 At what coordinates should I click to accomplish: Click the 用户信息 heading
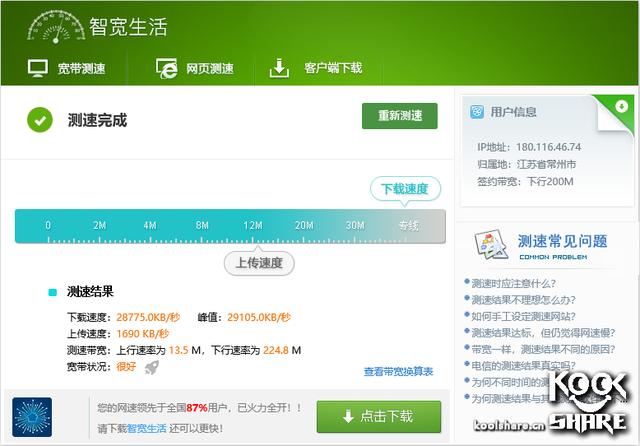[513, 112]
